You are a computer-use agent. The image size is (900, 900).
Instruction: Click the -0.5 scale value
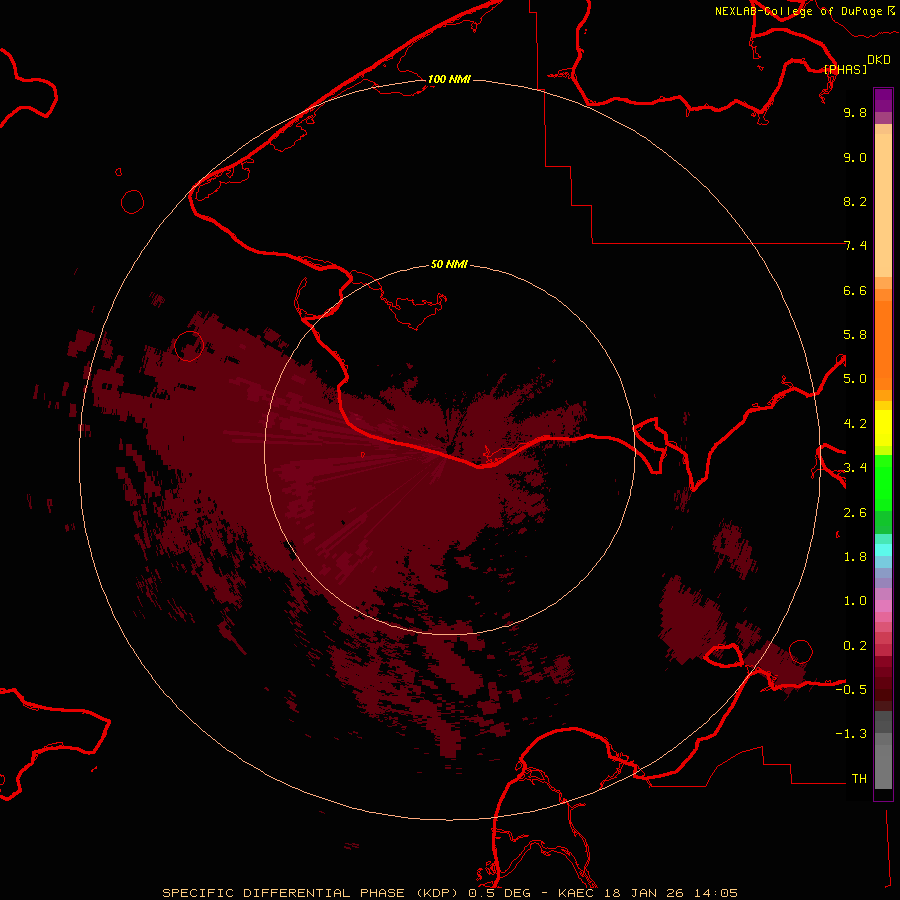851,690
